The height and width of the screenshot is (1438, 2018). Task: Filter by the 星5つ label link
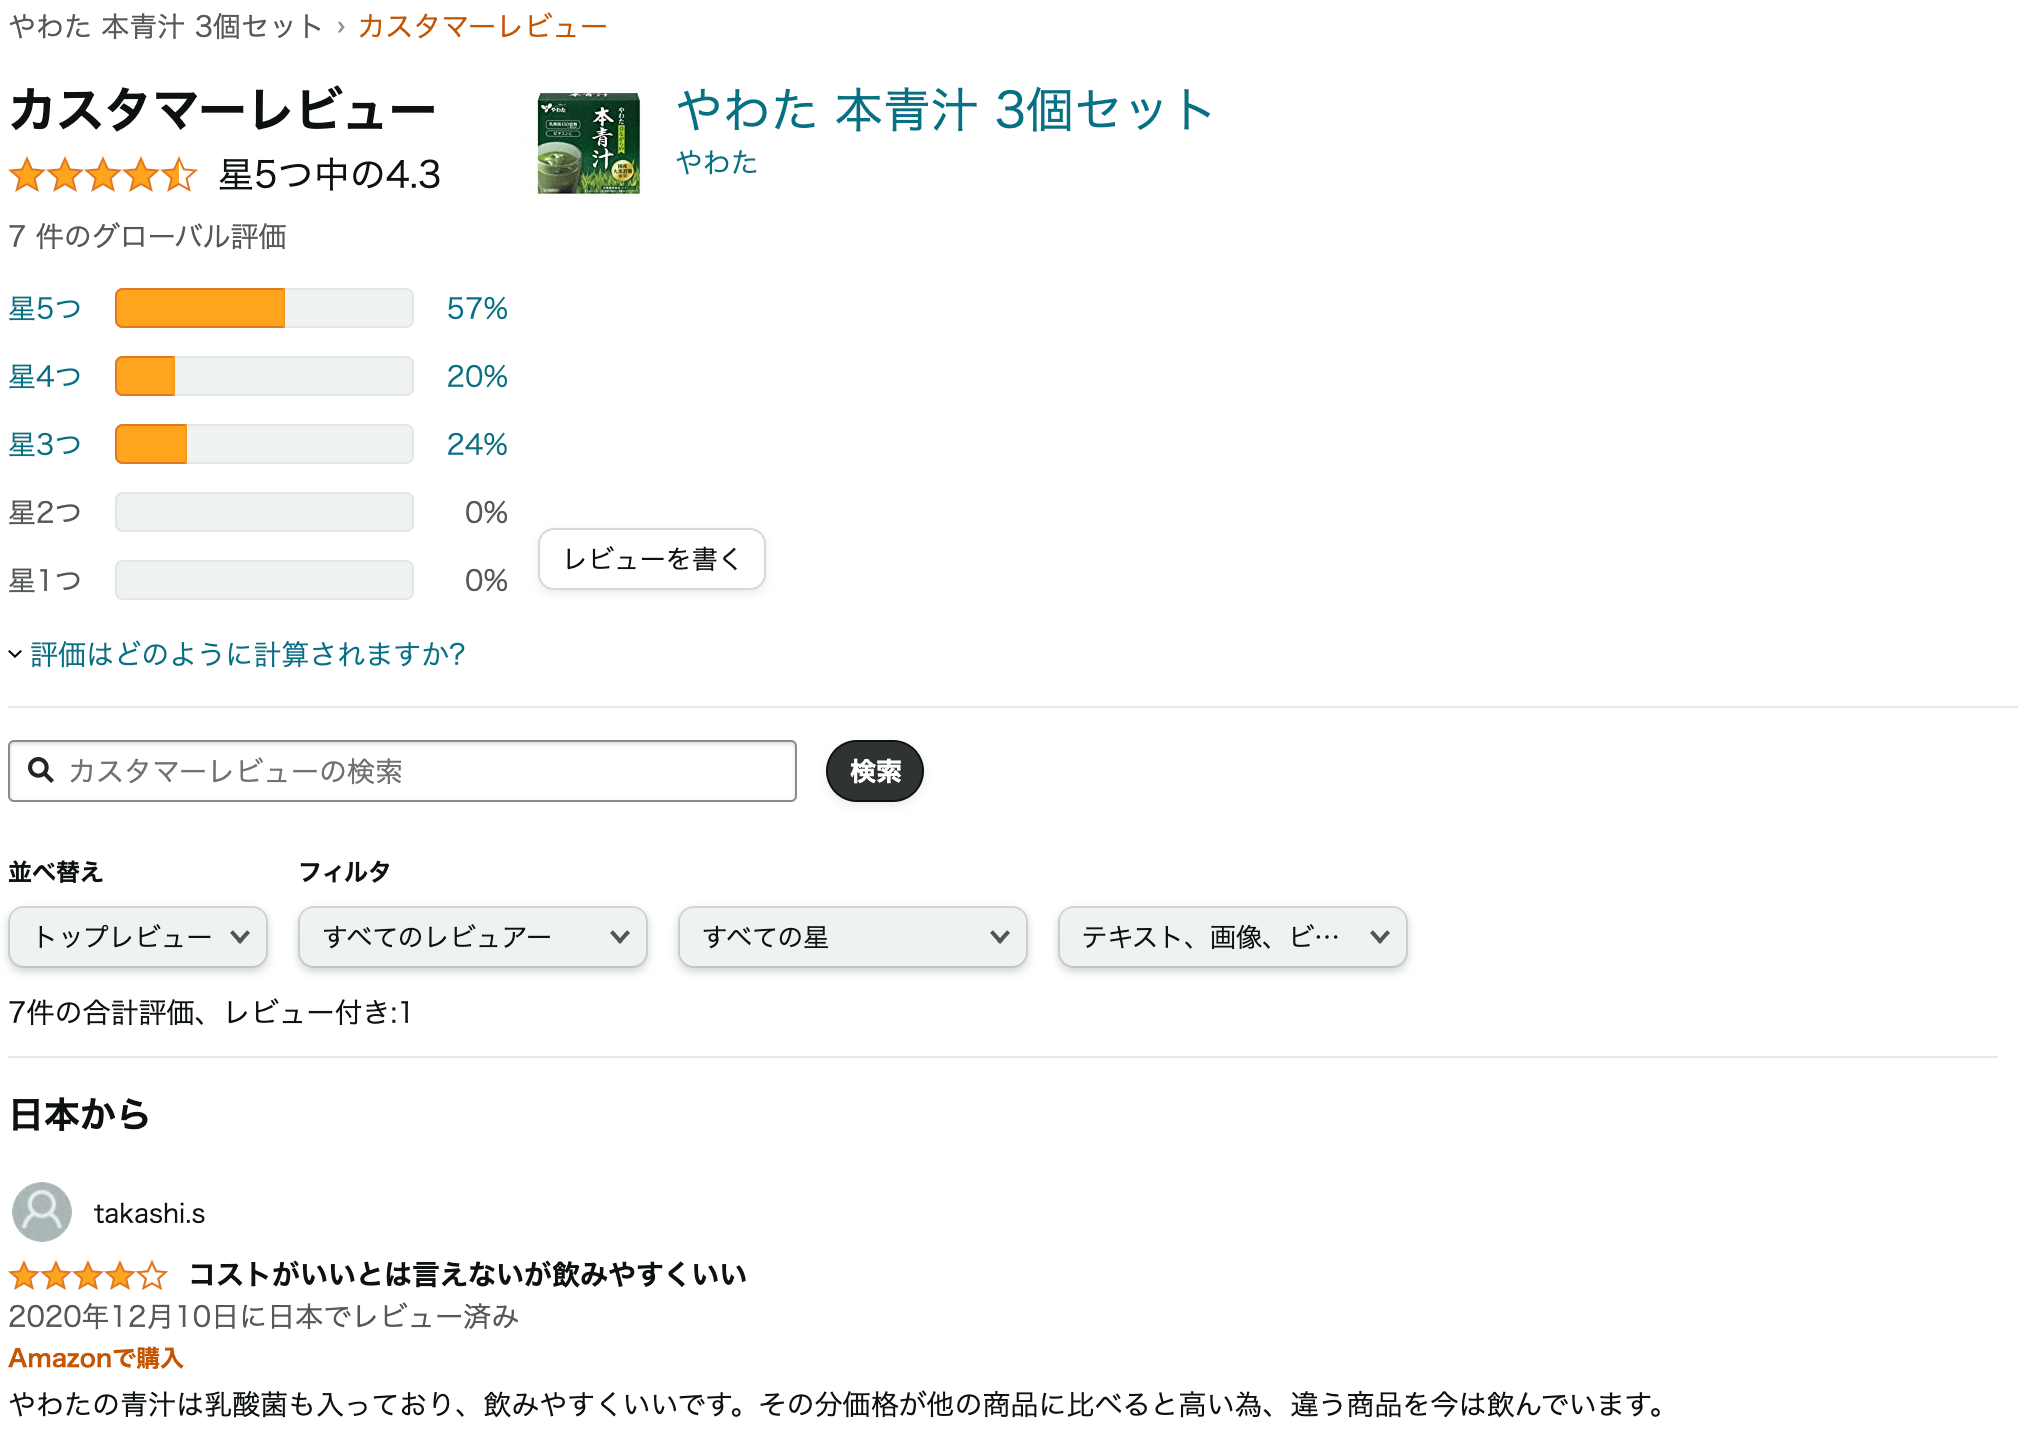coord(45,308)
